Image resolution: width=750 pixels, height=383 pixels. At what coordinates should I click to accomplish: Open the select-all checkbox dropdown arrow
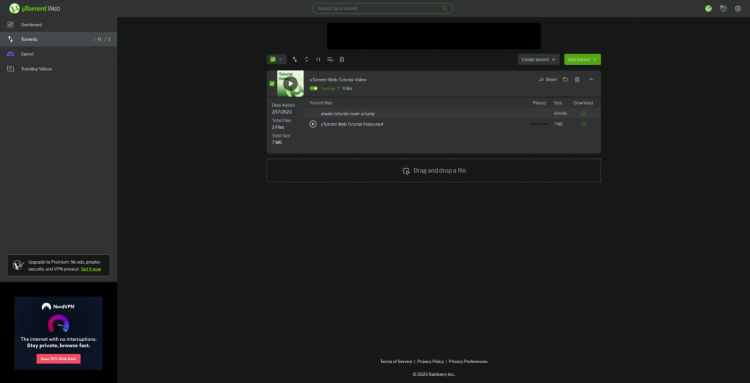[281, 59]
